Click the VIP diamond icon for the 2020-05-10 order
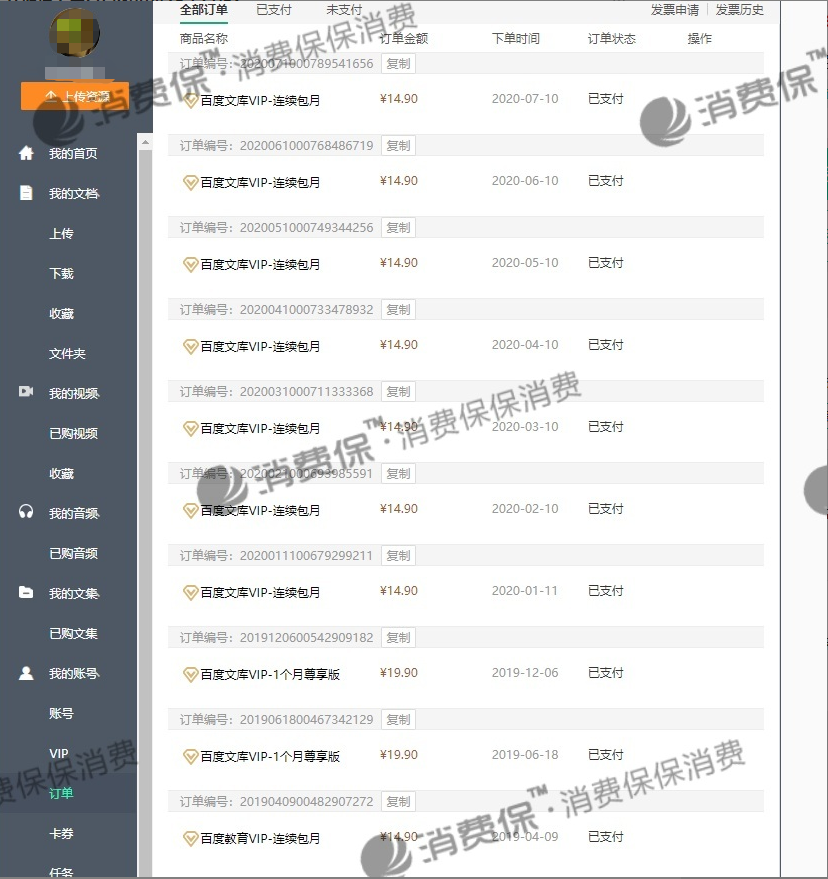828x879 pixels. tap(191, 265)
